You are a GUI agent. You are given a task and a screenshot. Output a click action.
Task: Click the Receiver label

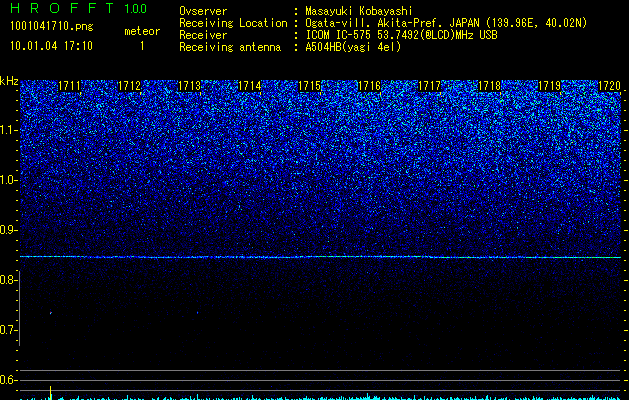coord(203,35)
